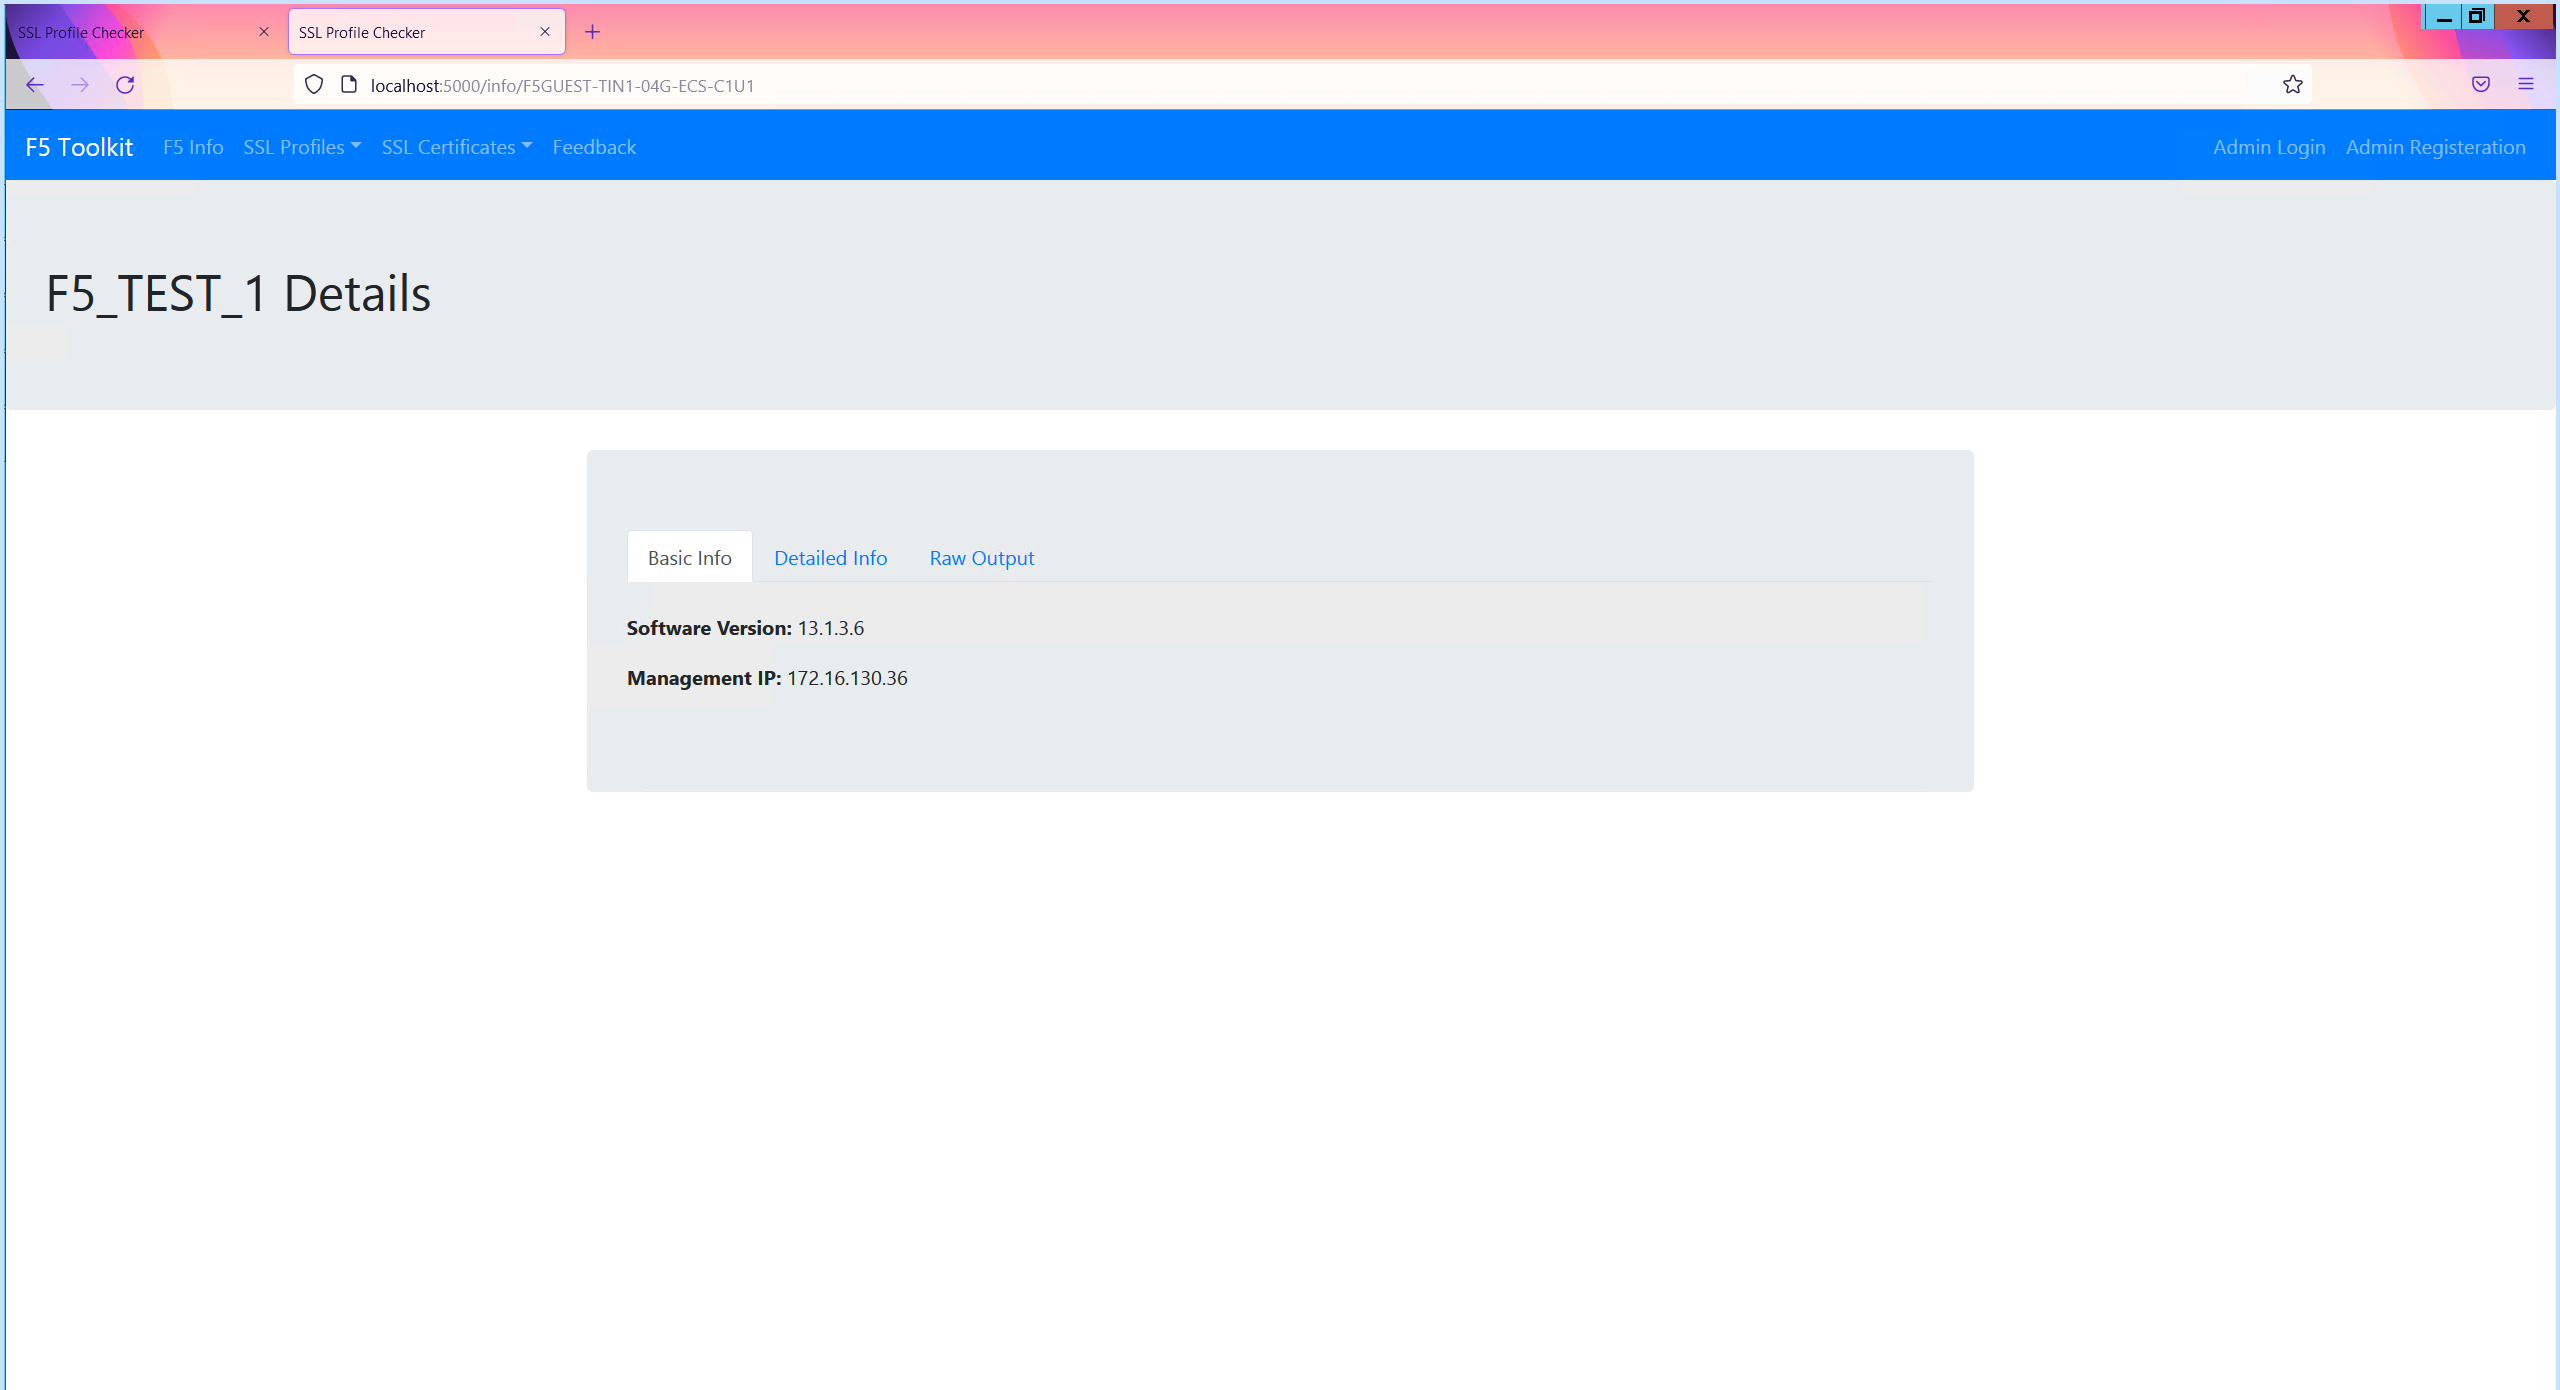Go to the F5 Info page
Viewport: 2560px width, 1390px height.
point(193,147)
